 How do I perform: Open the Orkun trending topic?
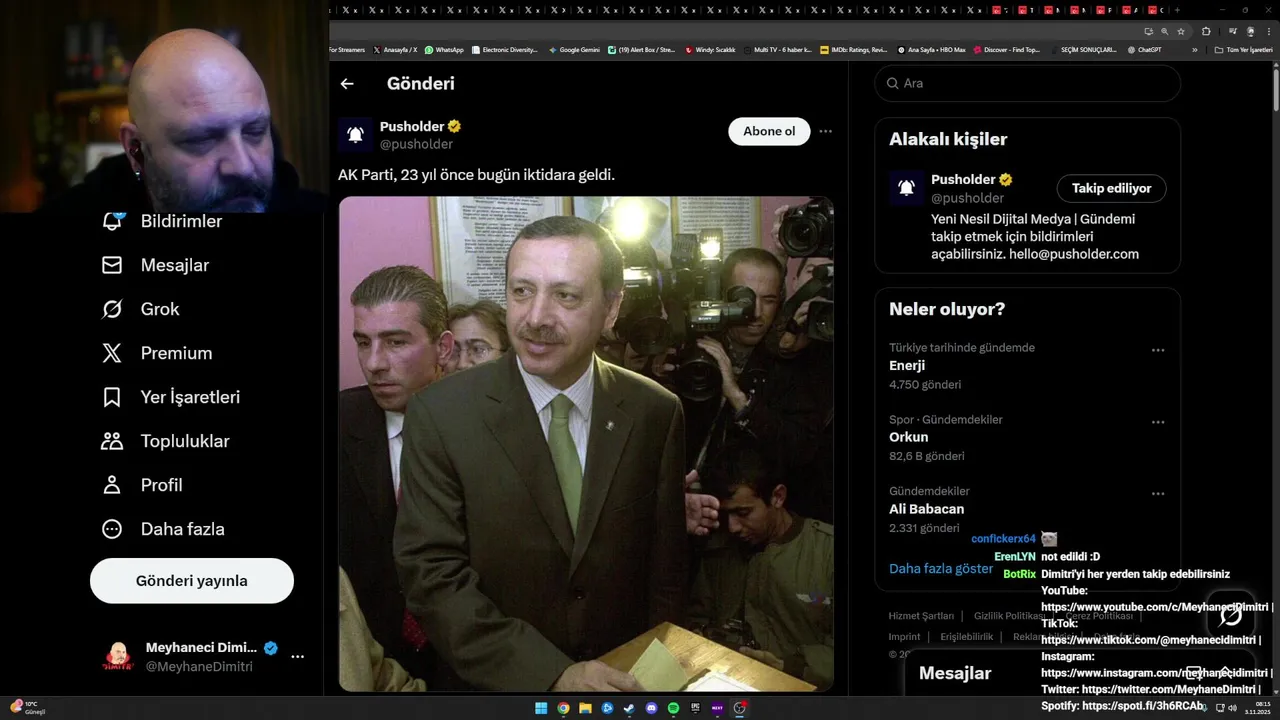(x=909, y=437)
